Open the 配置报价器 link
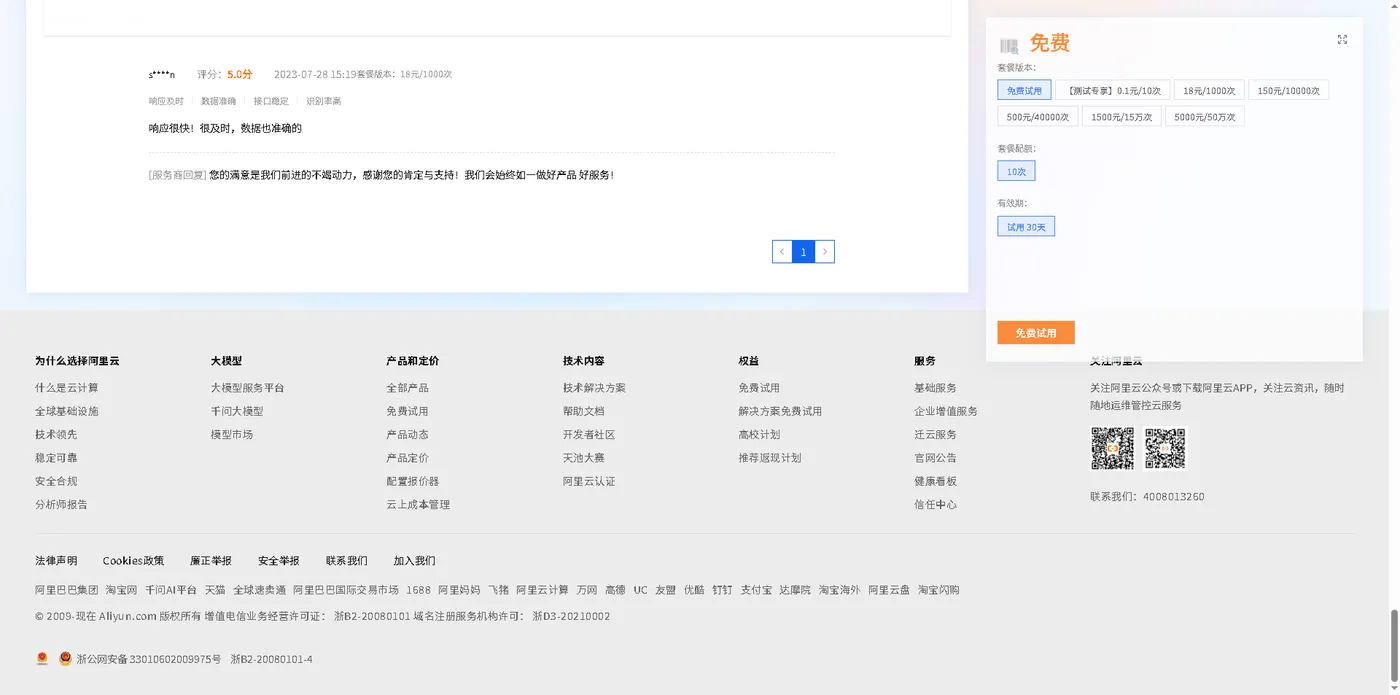 tap(412, 481)
